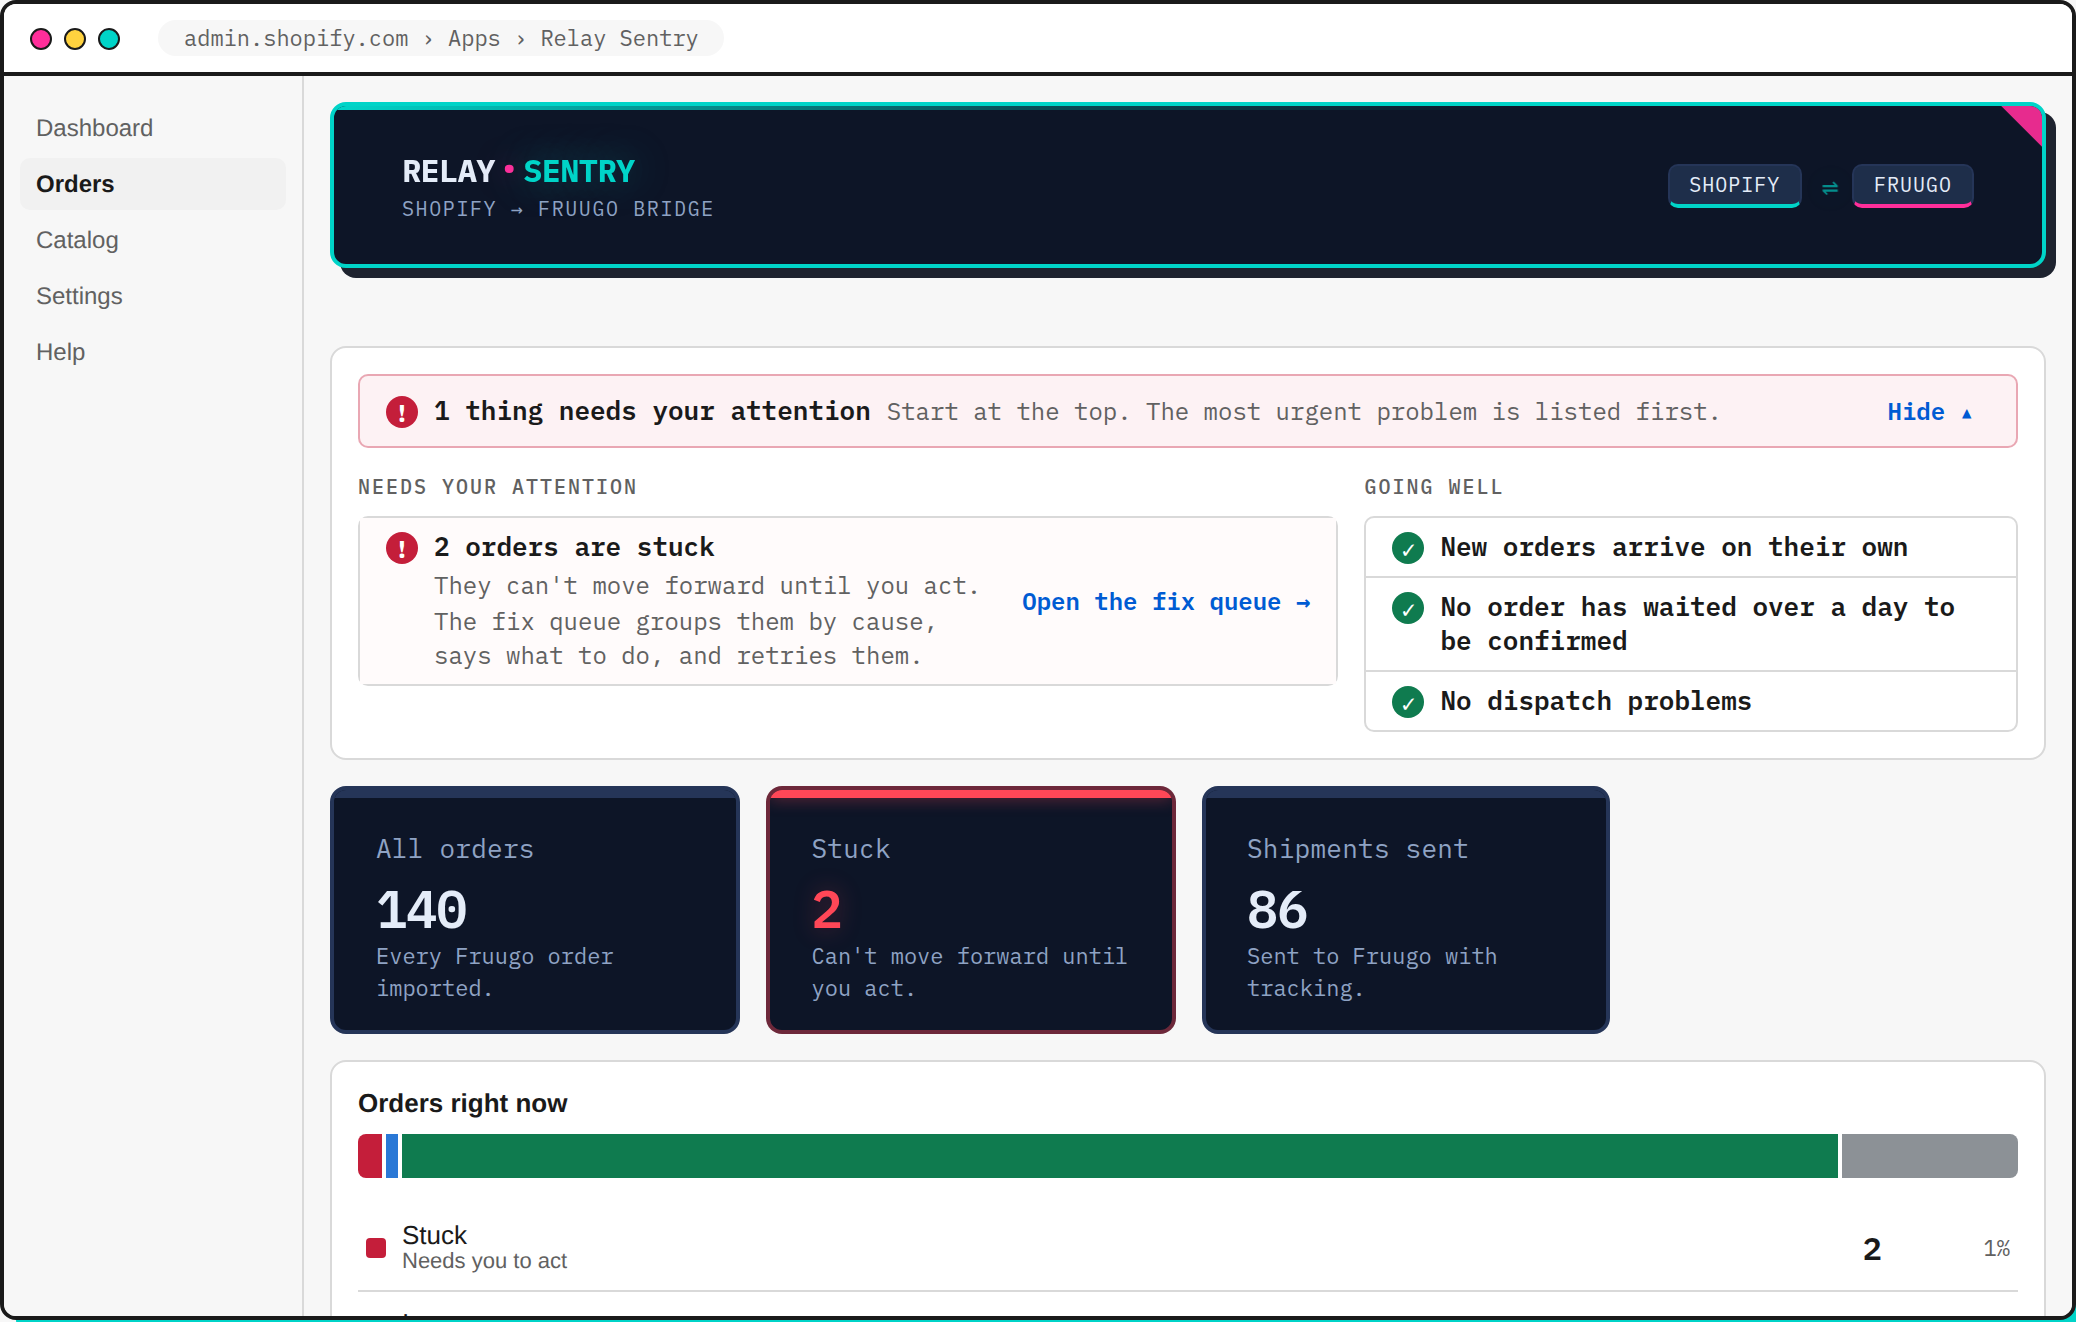Open Settings from the sidebar

153,296
